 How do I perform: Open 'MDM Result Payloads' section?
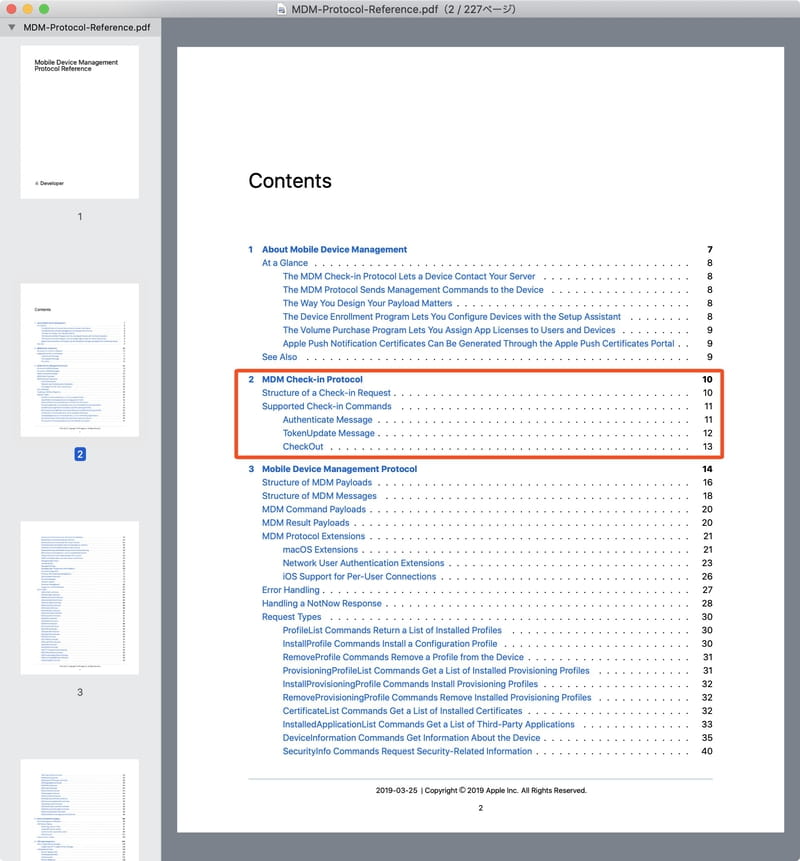[x=305, y=523]
